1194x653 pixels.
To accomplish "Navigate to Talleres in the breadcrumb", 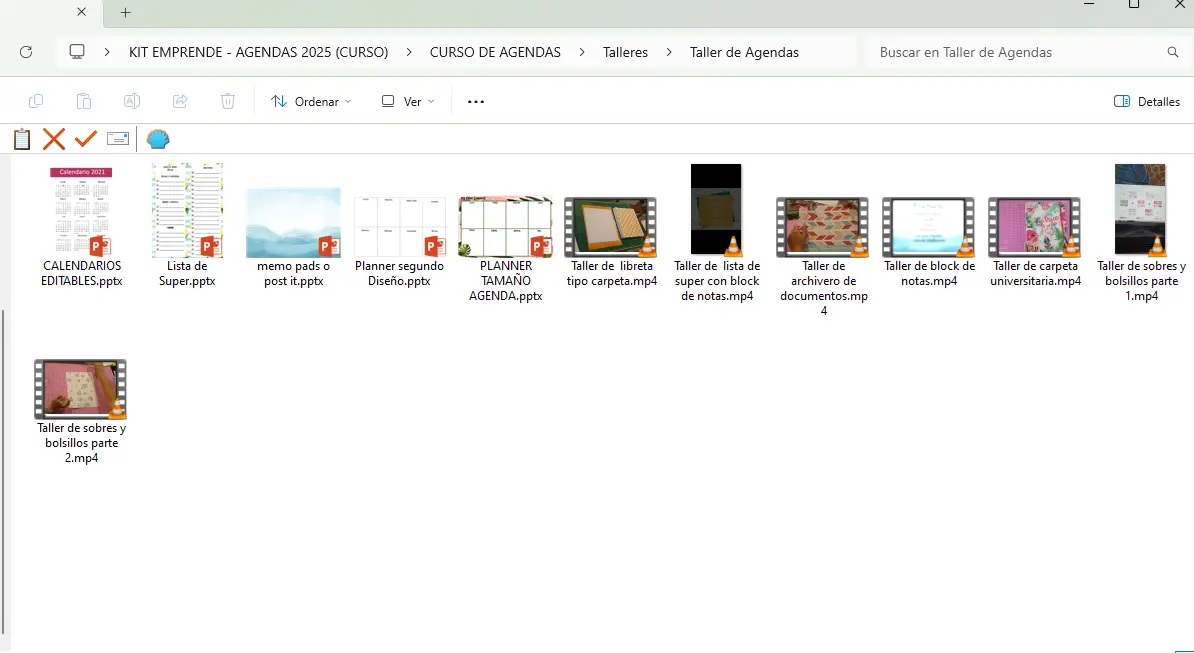I will (625, 52).
